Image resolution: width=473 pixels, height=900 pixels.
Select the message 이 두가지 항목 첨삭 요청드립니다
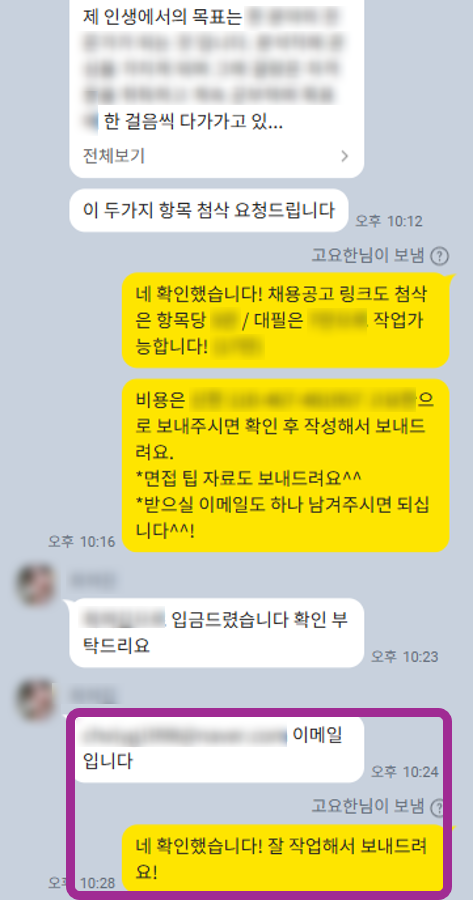click(x=209, y=210)
